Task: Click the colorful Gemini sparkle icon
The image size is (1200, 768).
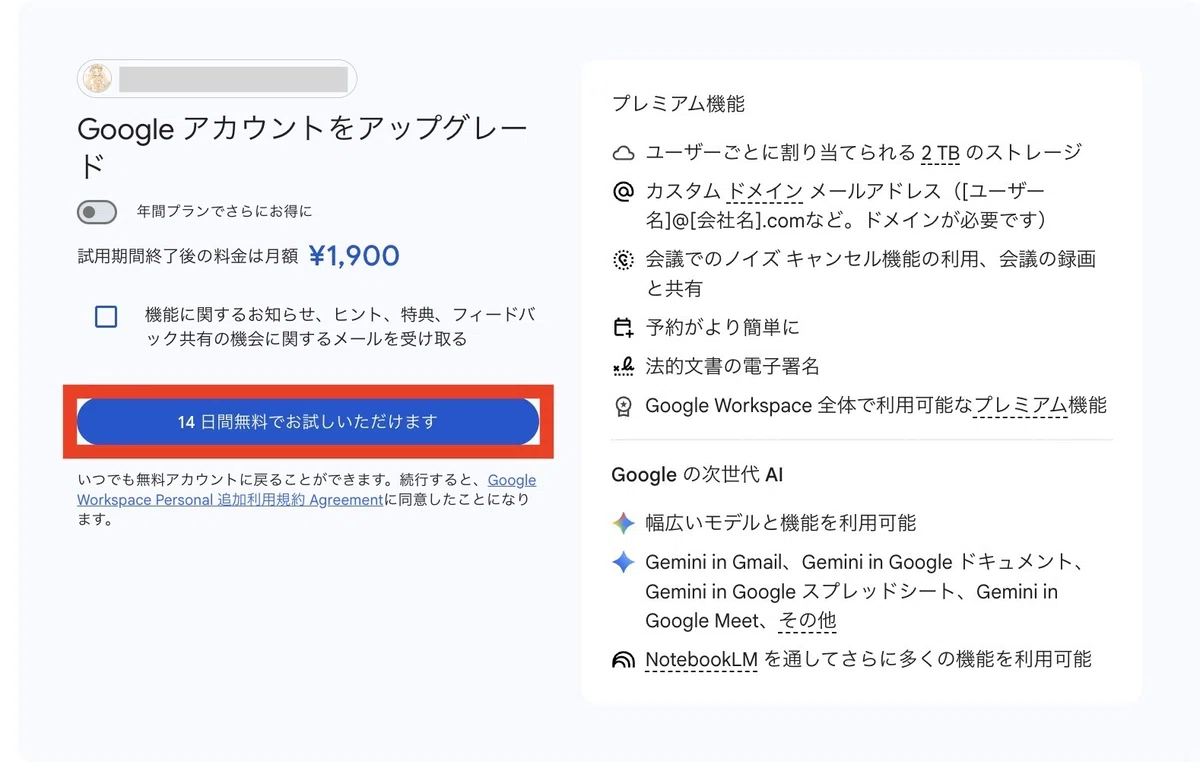Action: tap(623, 523)
